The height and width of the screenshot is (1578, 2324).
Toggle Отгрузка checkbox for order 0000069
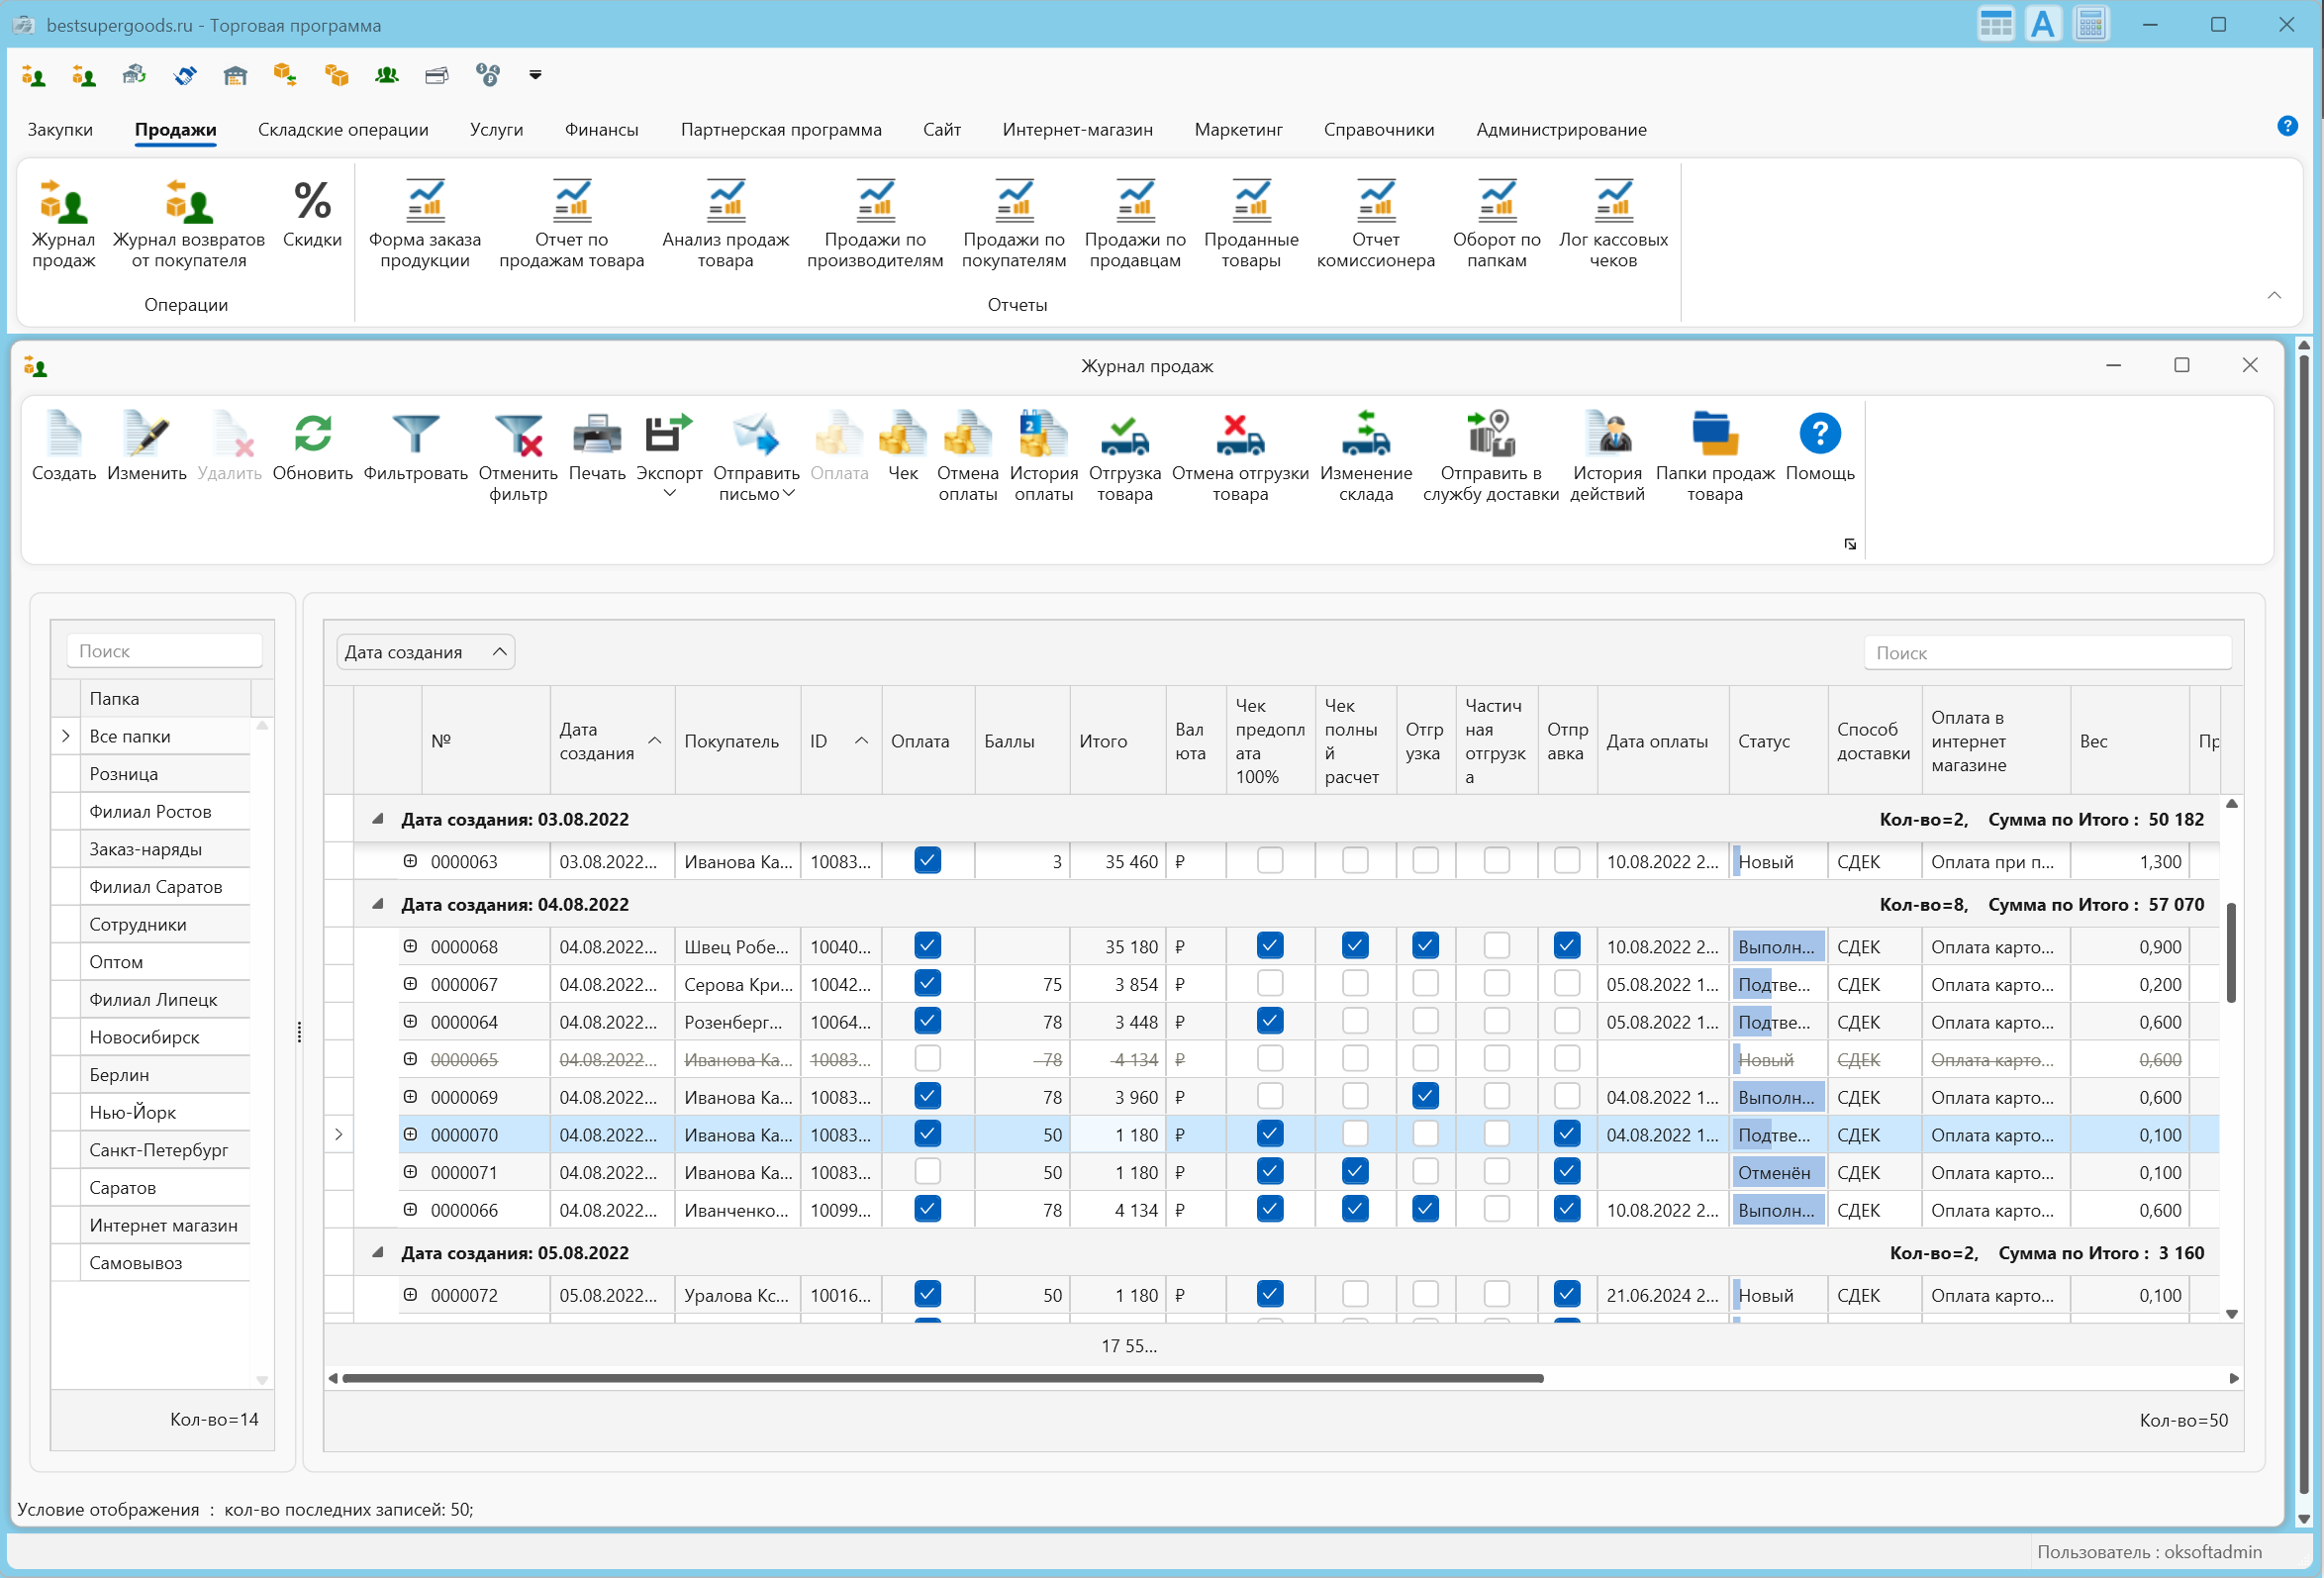click(x=1425, y=1096)
